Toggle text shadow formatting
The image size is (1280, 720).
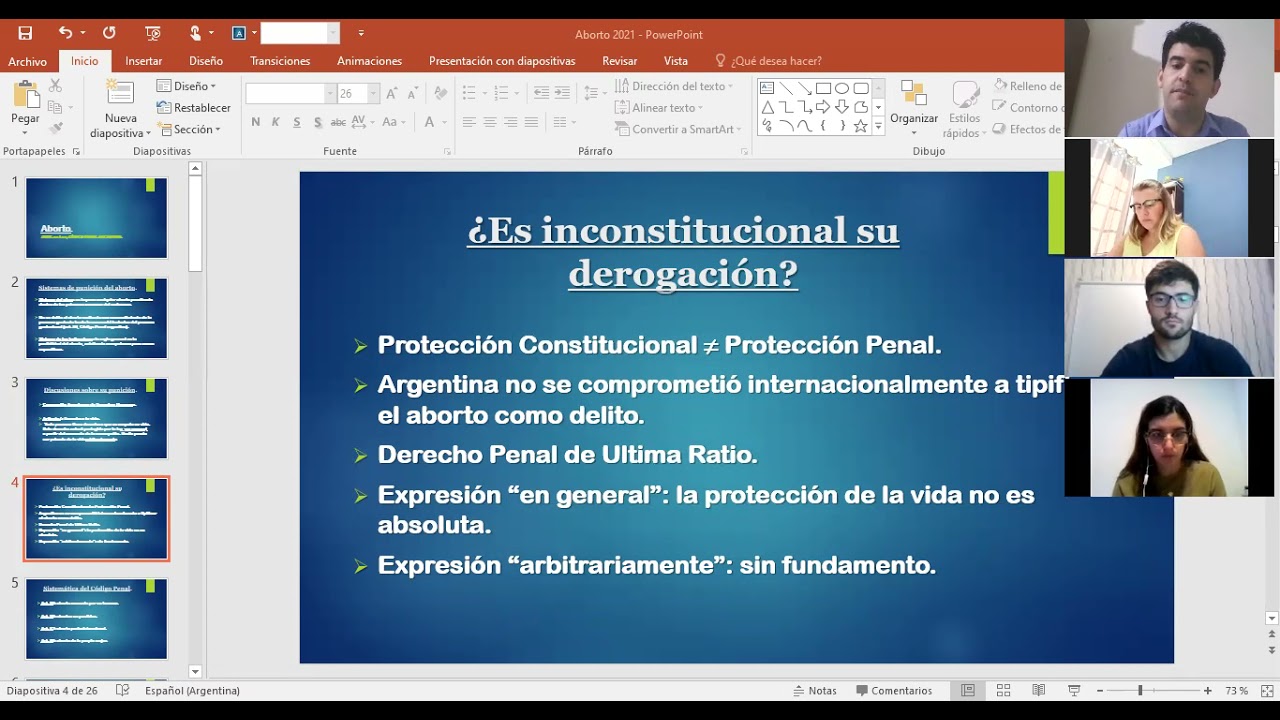click(318, 122)
